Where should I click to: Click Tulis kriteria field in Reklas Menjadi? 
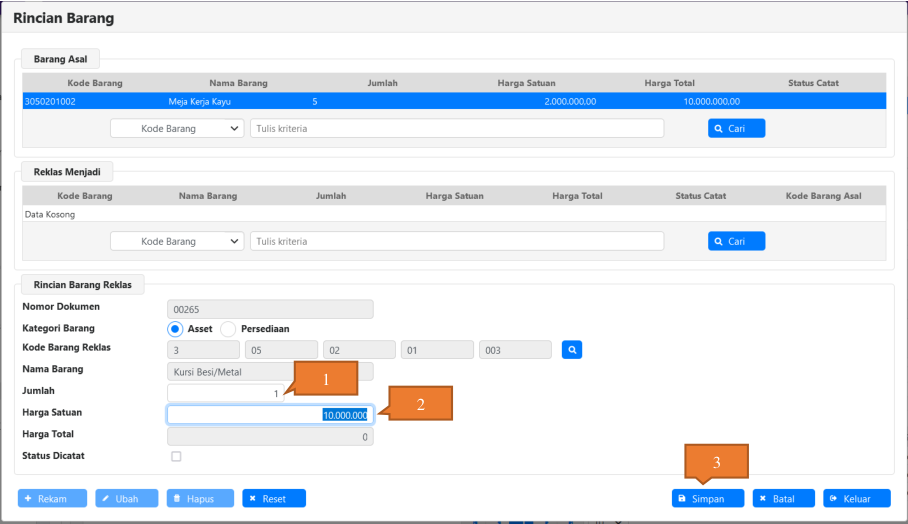point(456,241)
